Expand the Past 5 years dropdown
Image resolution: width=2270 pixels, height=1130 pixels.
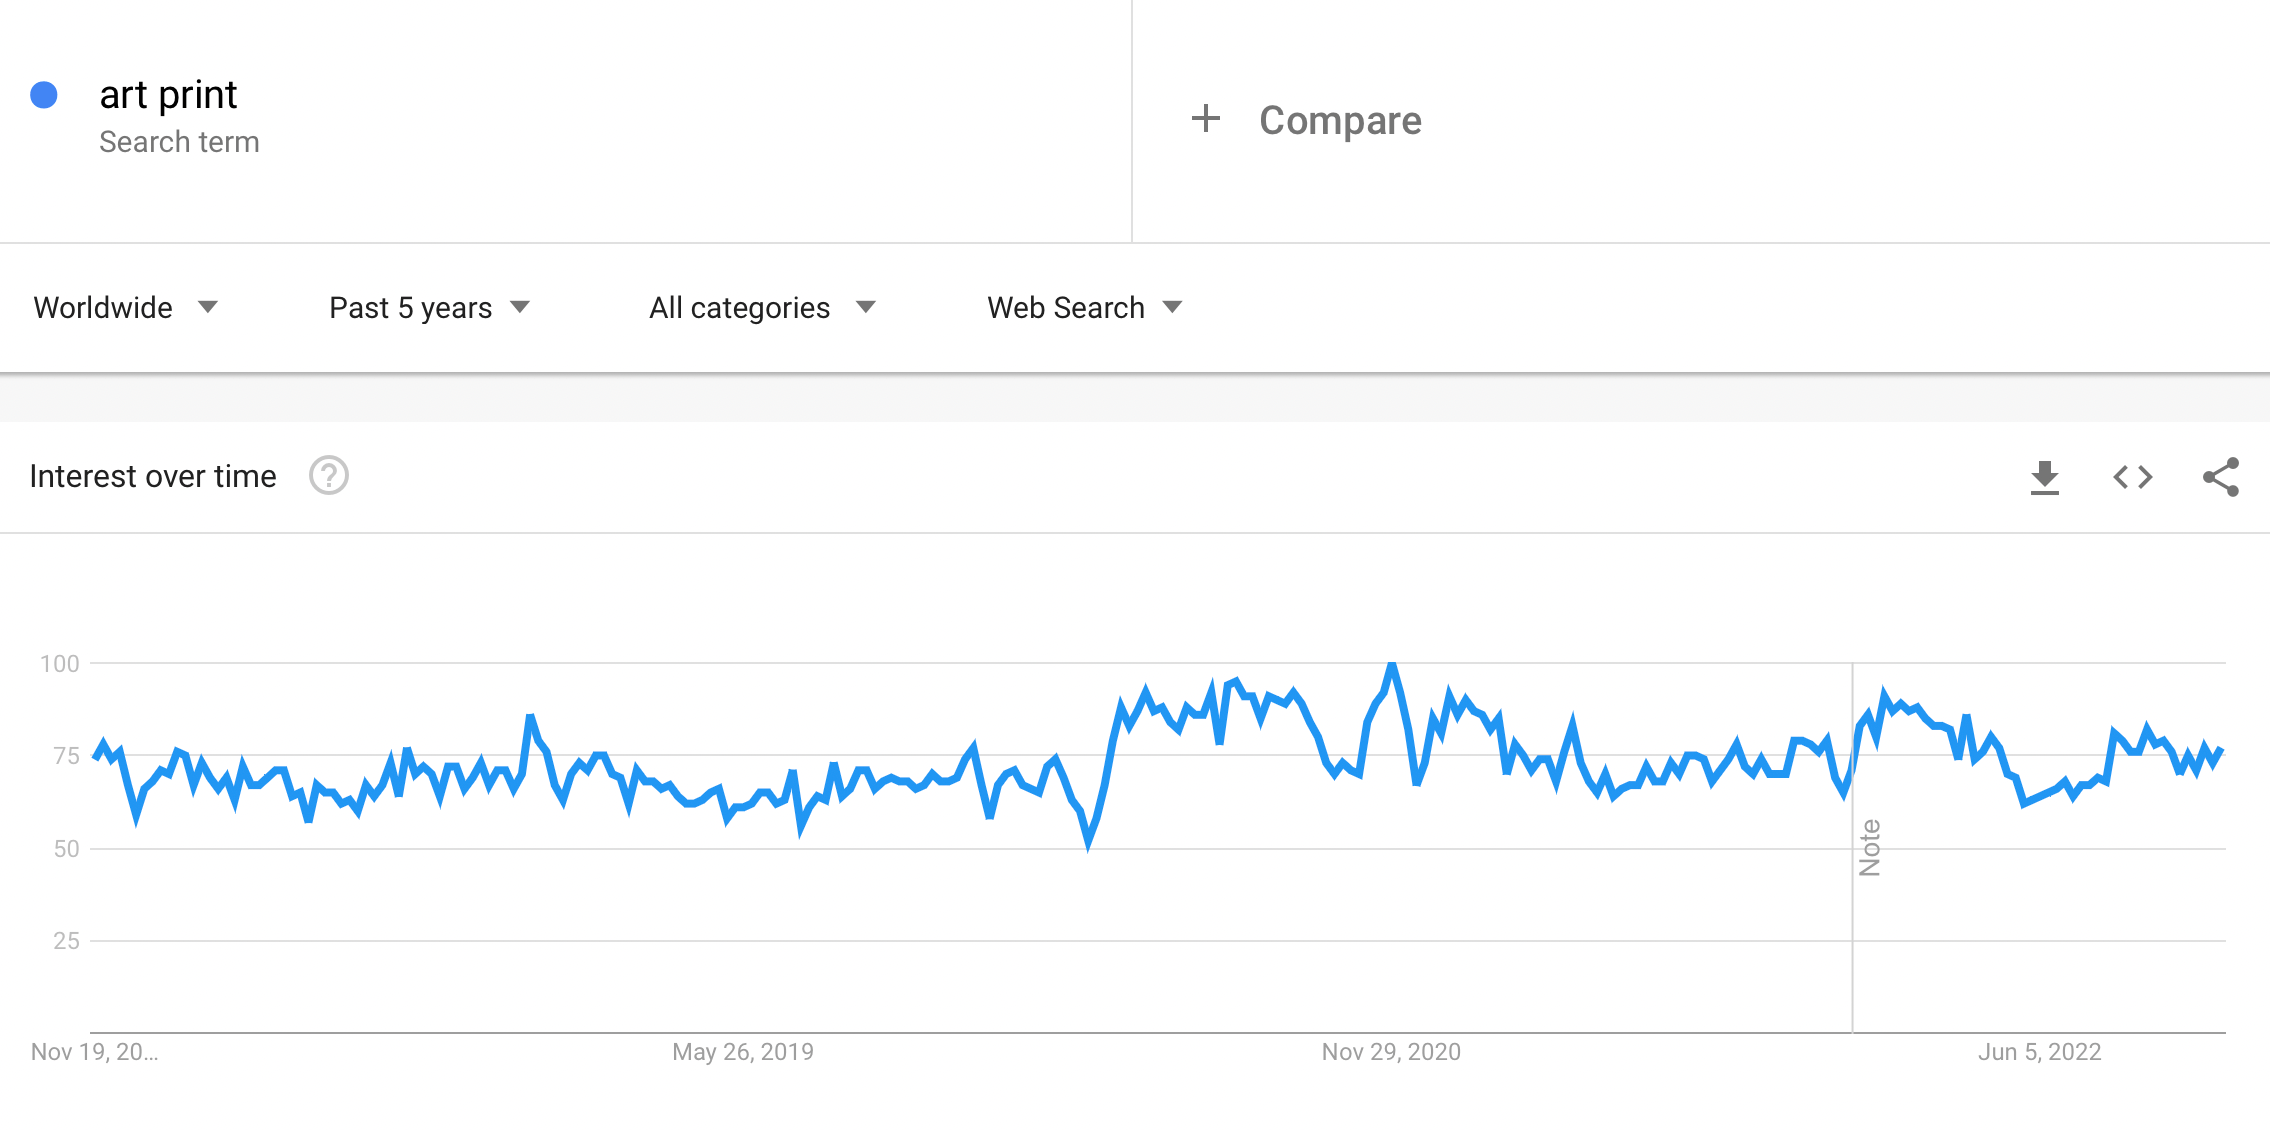pyautogui.click(x=429, y=307)
